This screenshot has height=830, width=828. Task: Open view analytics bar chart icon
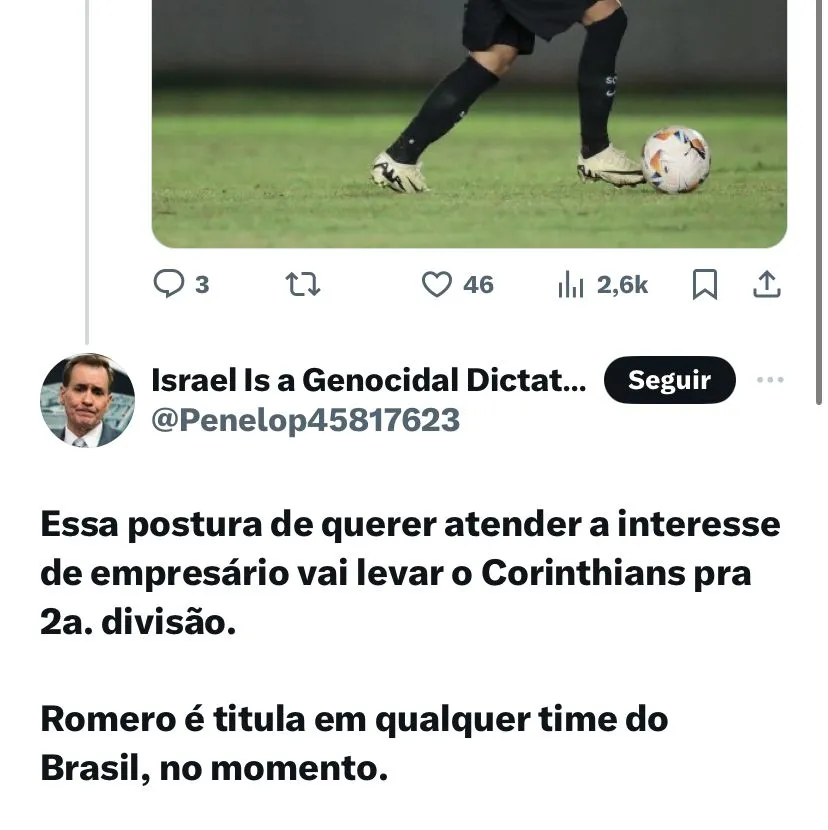click(570, 285)
